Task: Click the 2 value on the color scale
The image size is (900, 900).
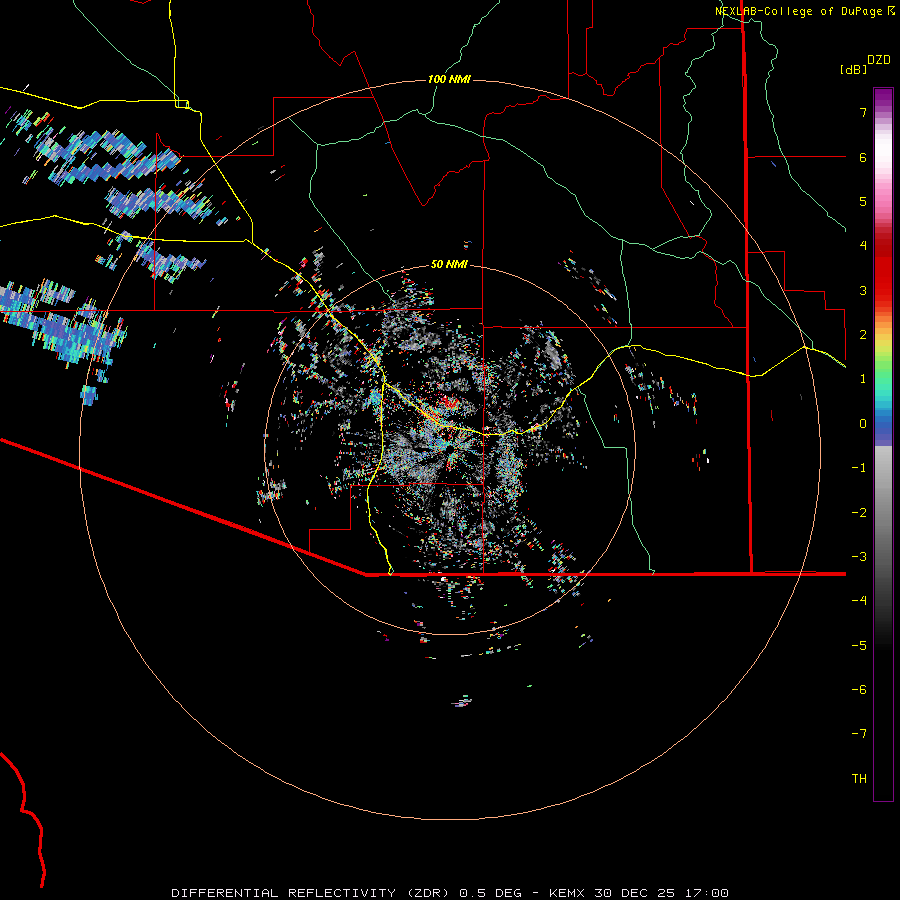Action: pos(863,335)
